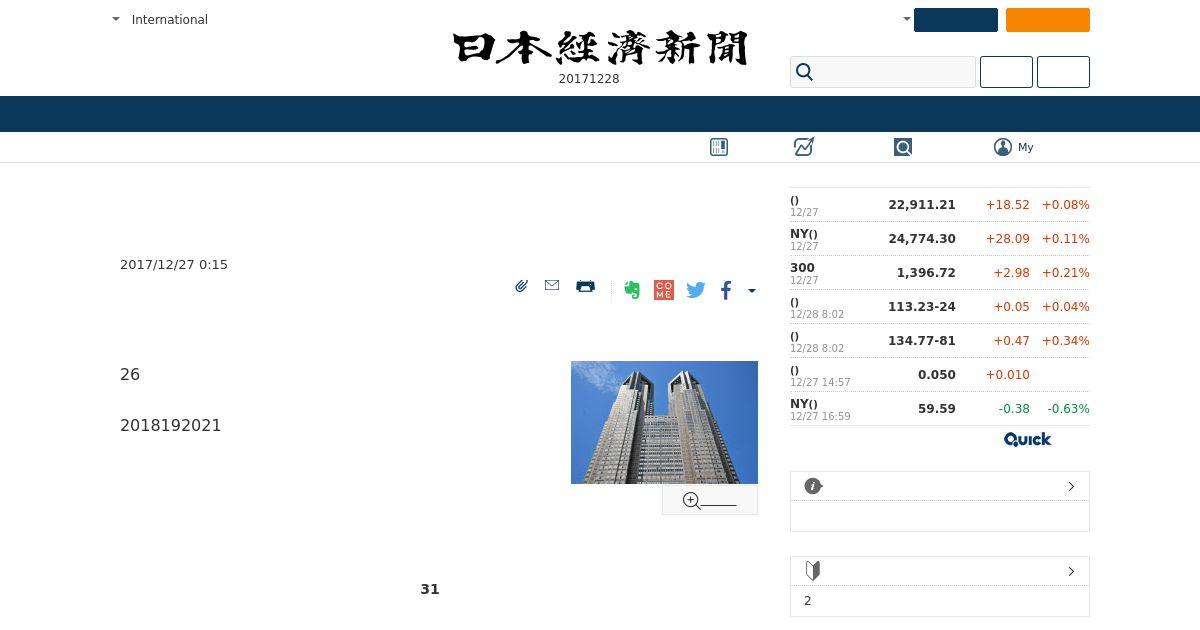The height and width of the screenshot is (630, 1200).
Task: Click the article timestamp 2017/12/27 0:15
Action: point(174,265)
